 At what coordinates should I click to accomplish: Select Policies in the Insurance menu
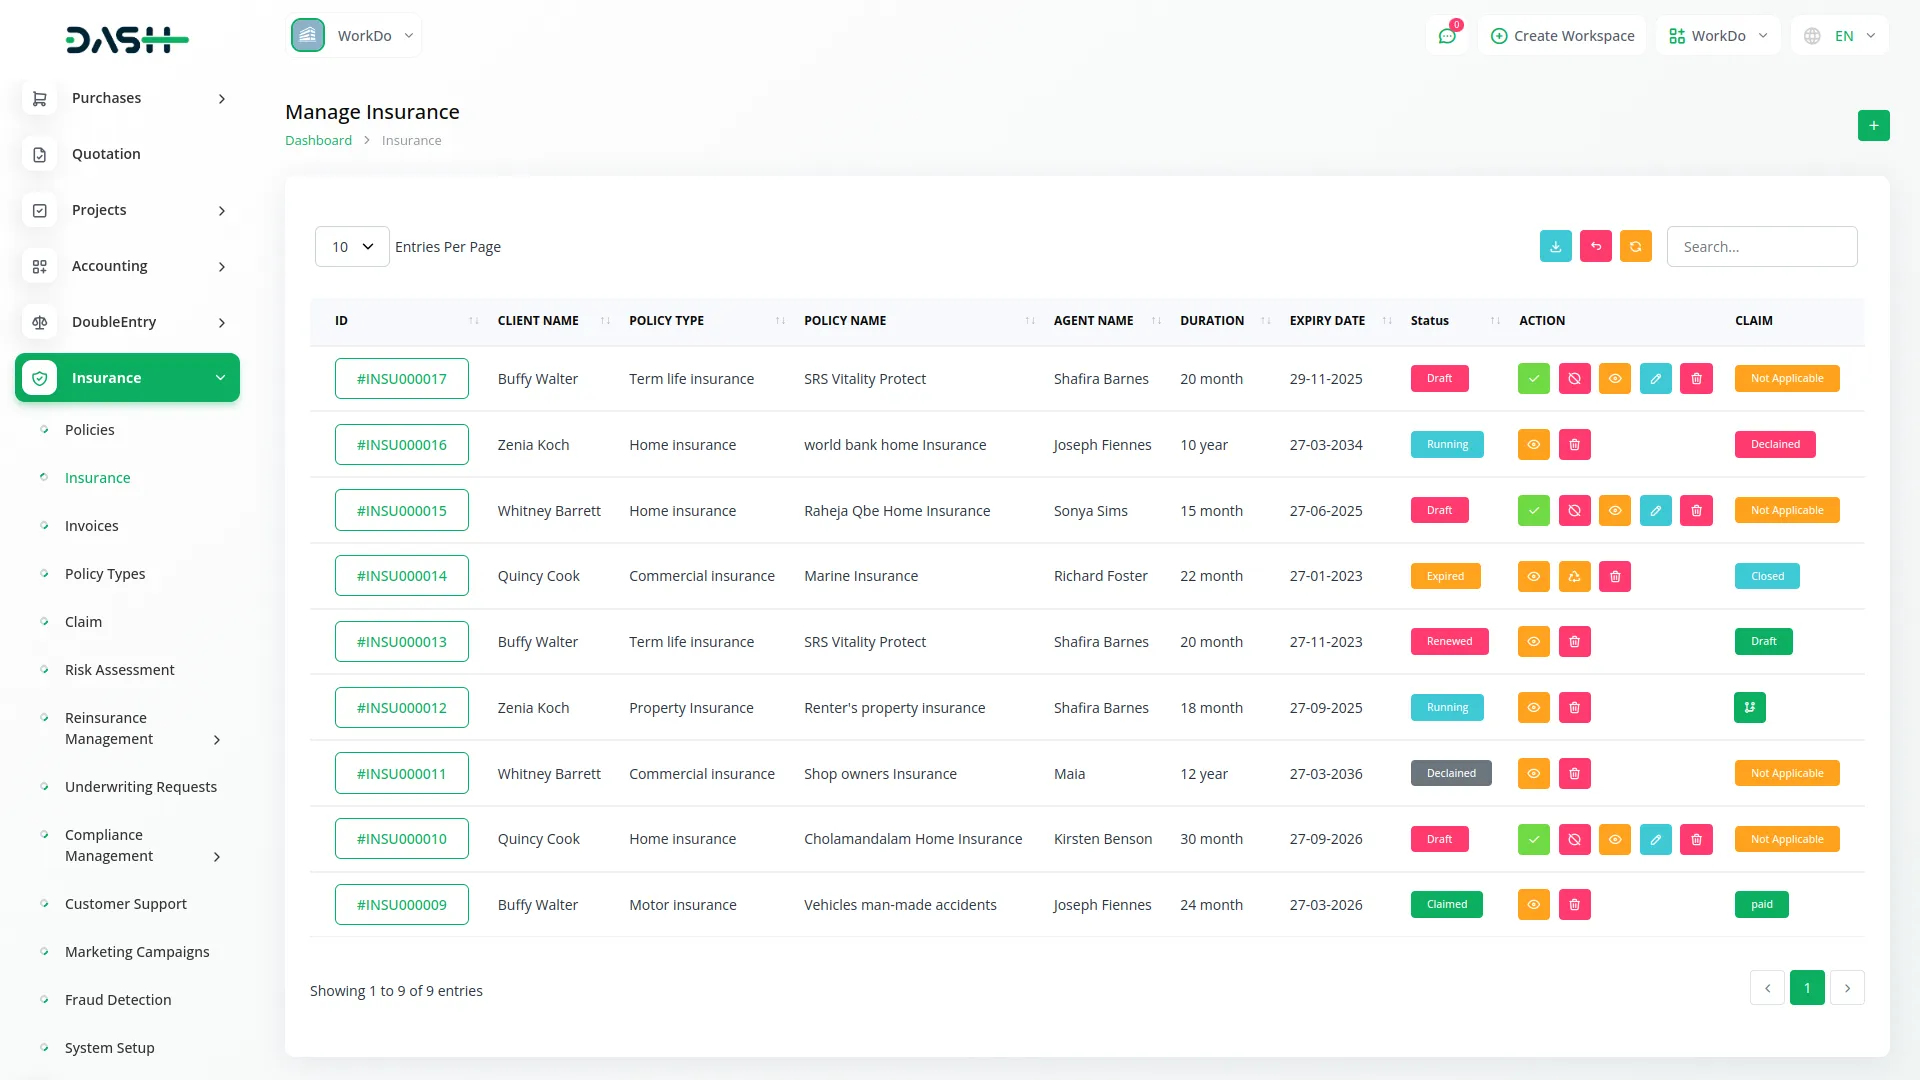(x=90, y=429)
